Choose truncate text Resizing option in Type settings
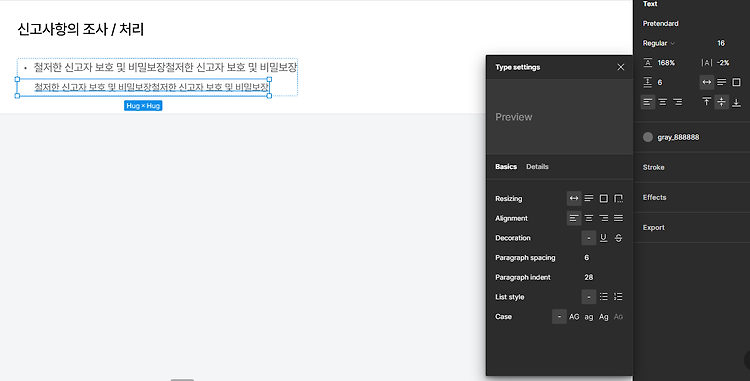This screenshot has height=381, width=750. point(618,198)
